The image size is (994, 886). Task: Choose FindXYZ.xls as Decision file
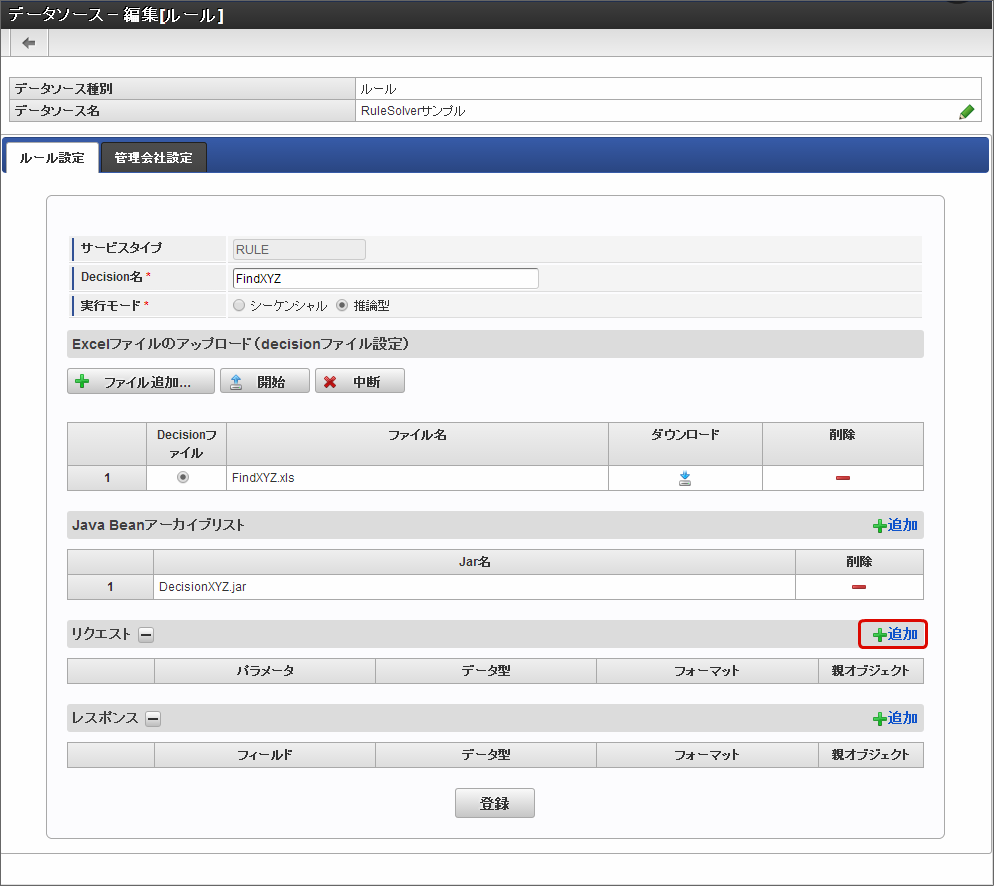pos(183,477)
